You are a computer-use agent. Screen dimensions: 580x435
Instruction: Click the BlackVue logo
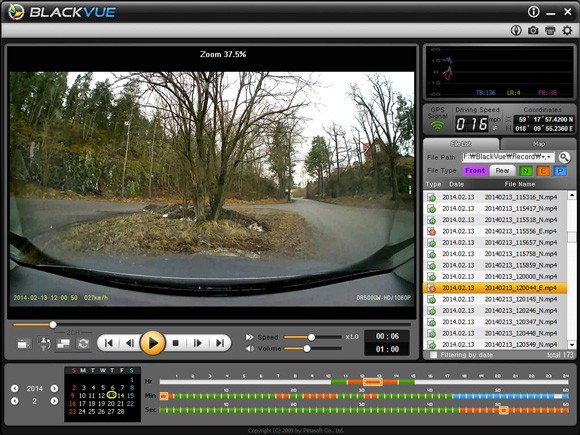click(62, 12)
